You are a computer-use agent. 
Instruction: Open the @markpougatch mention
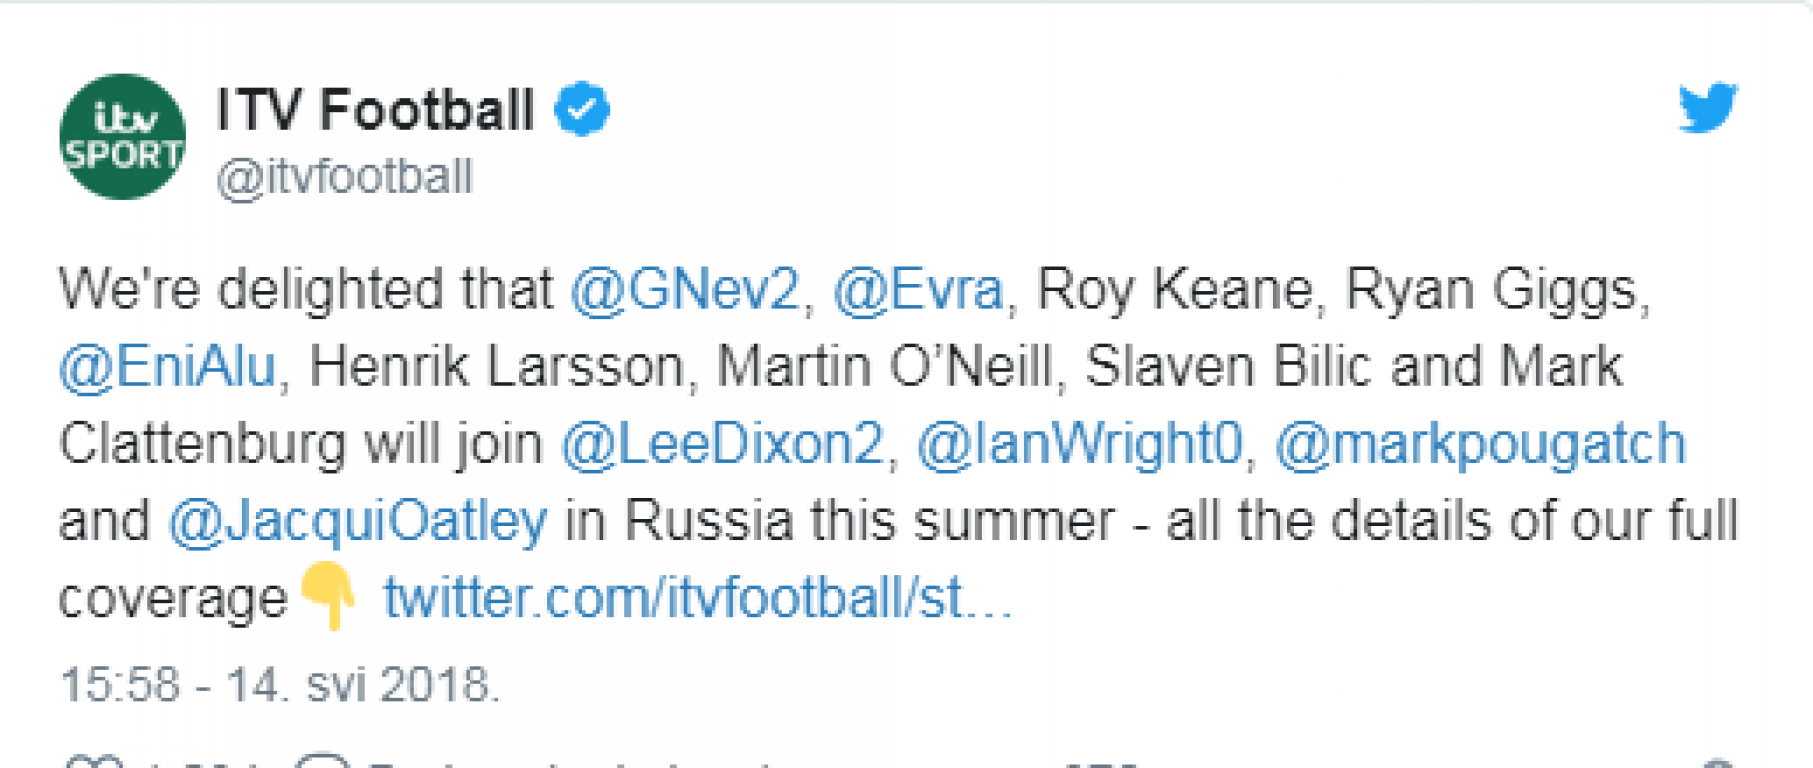[1480, 444]
